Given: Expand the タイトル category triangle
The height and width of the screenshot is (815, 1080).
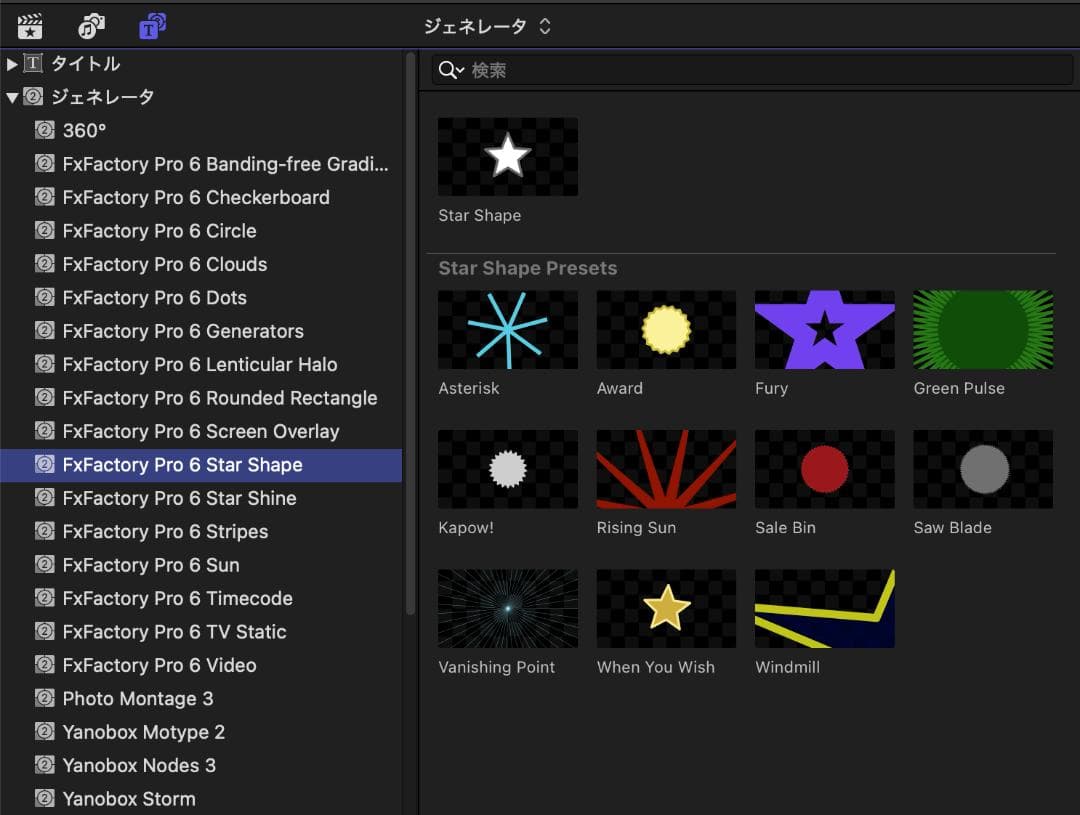Looking at the screenshot, I should pos(12,64).
